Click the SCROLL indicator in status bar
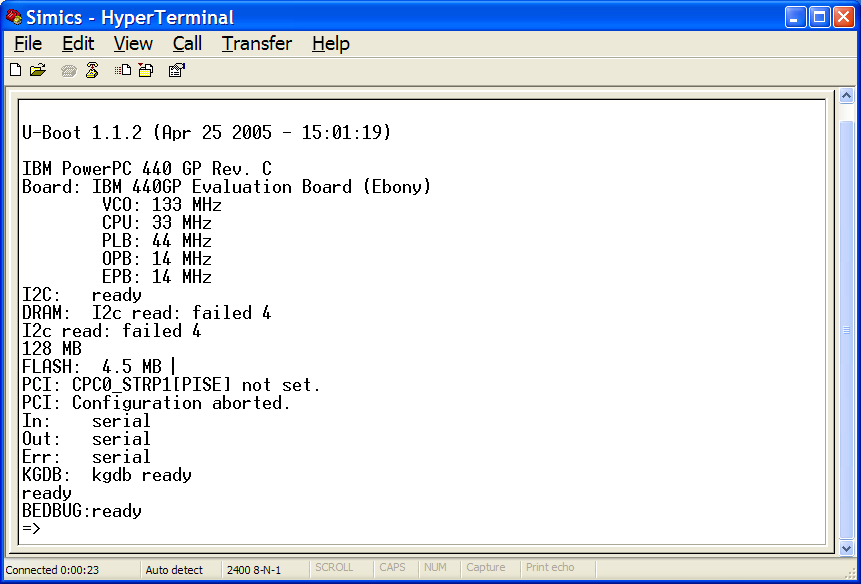The image size is (861, 584). (334, 568)
